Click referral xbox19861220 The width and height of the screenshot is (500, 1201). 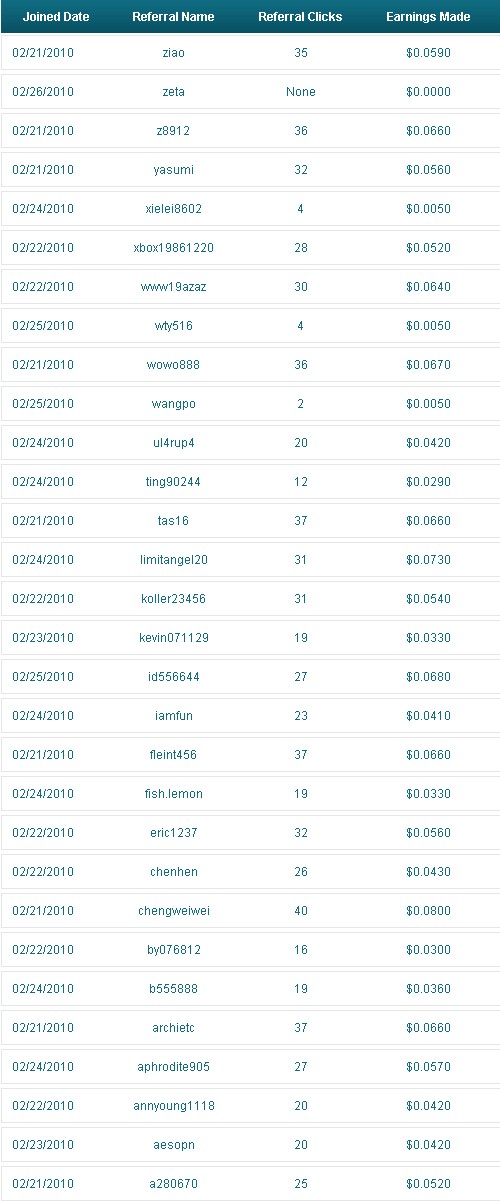pos(173,247)
